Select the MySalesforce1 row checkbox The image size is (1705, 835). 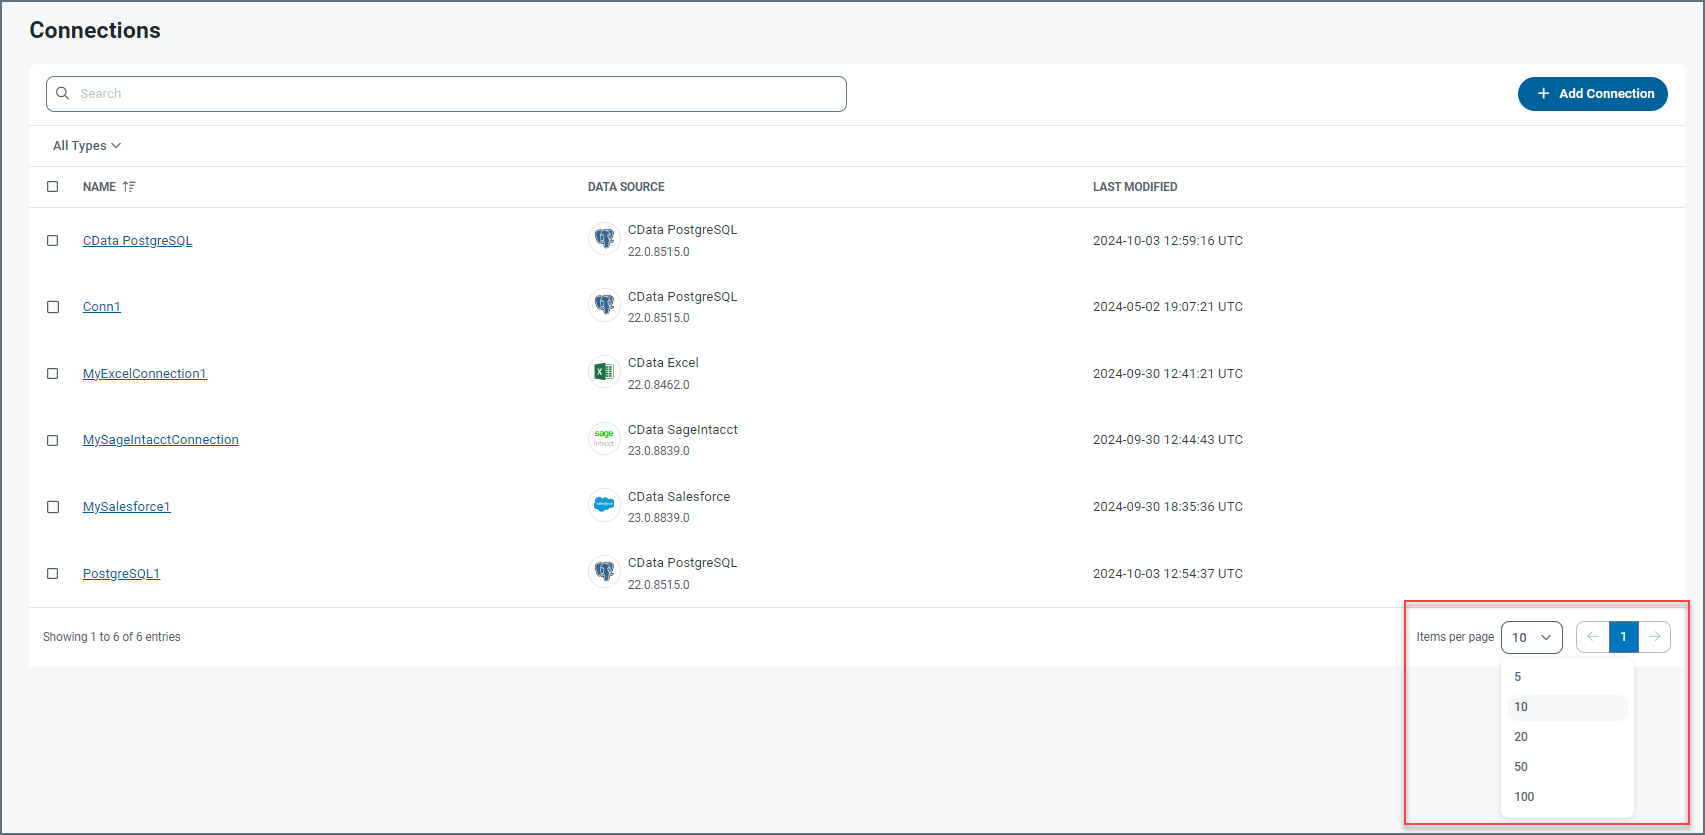click(x=53, y=507)
